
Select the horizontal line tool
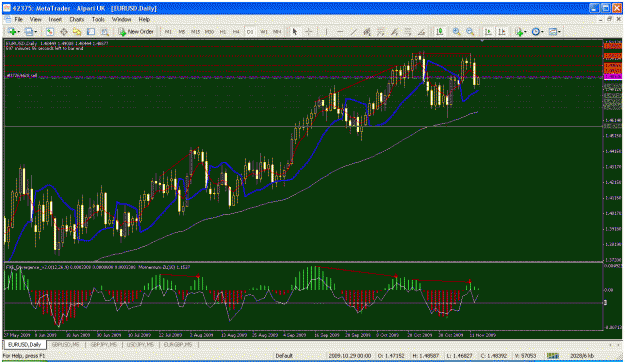340,31
